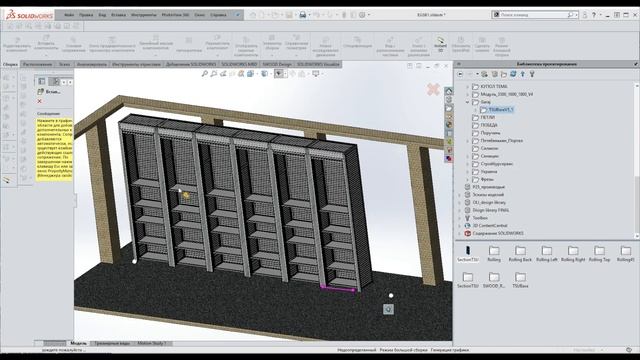Expand the Toolbox node
This screenshot has width=640, height=360.
click(x=460, y=218)
